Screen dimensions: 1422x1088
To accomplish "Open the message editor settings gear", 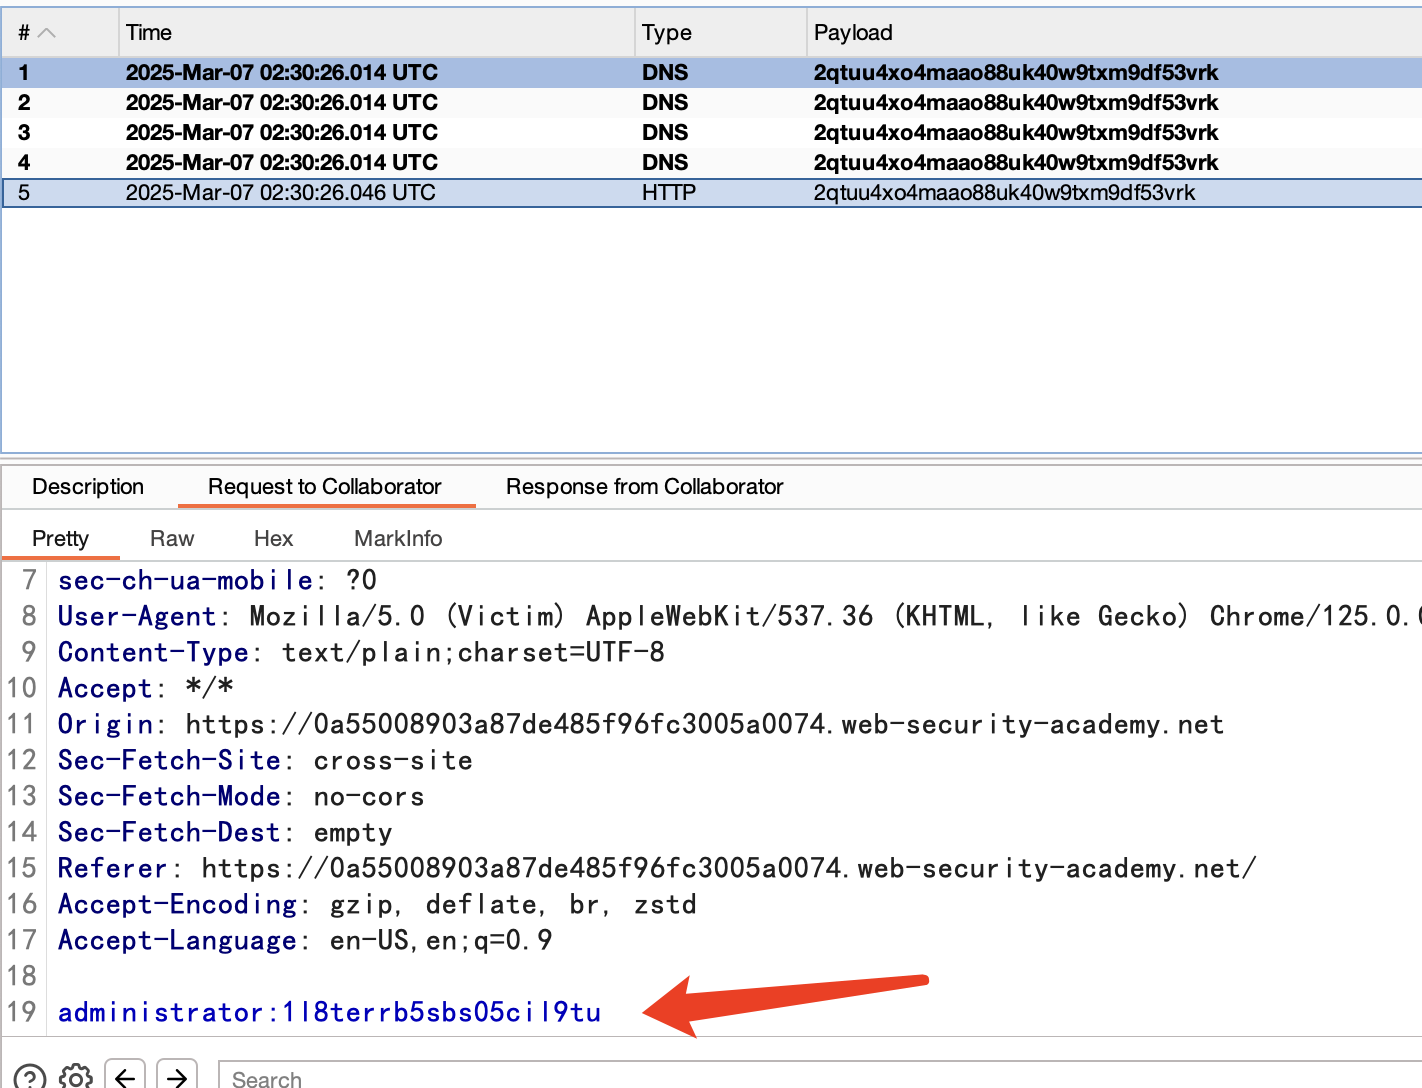I will [x=76, y=1077].
